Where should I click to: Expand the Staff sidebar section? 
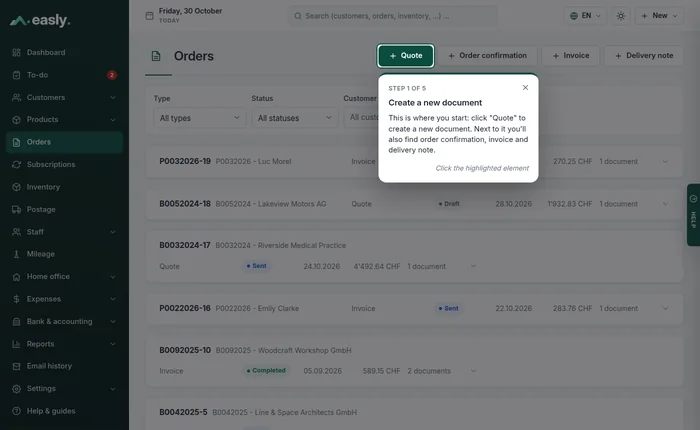[x=112, y=232]
